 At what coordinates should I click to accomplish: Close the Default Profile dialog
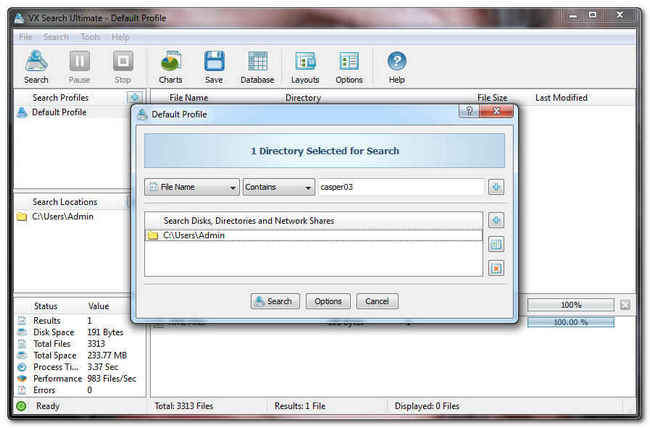496,111
